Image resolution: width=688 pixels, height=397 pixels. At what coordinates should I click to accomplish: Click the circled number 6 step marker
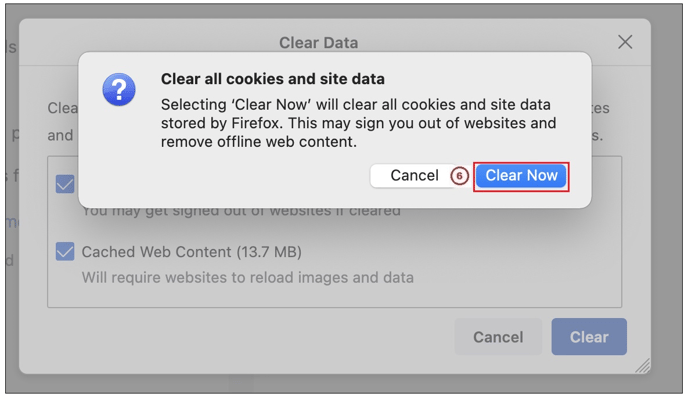pos(459,176)
